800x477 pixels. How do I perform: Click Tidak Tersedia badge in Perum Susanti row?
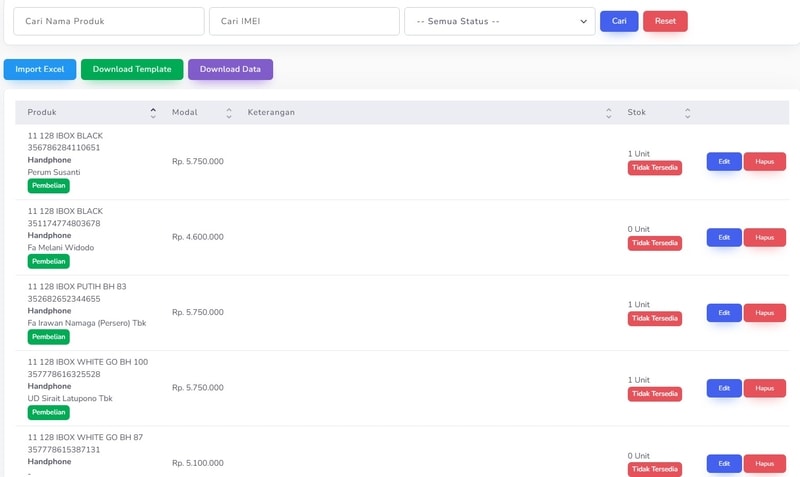point(655,168)
